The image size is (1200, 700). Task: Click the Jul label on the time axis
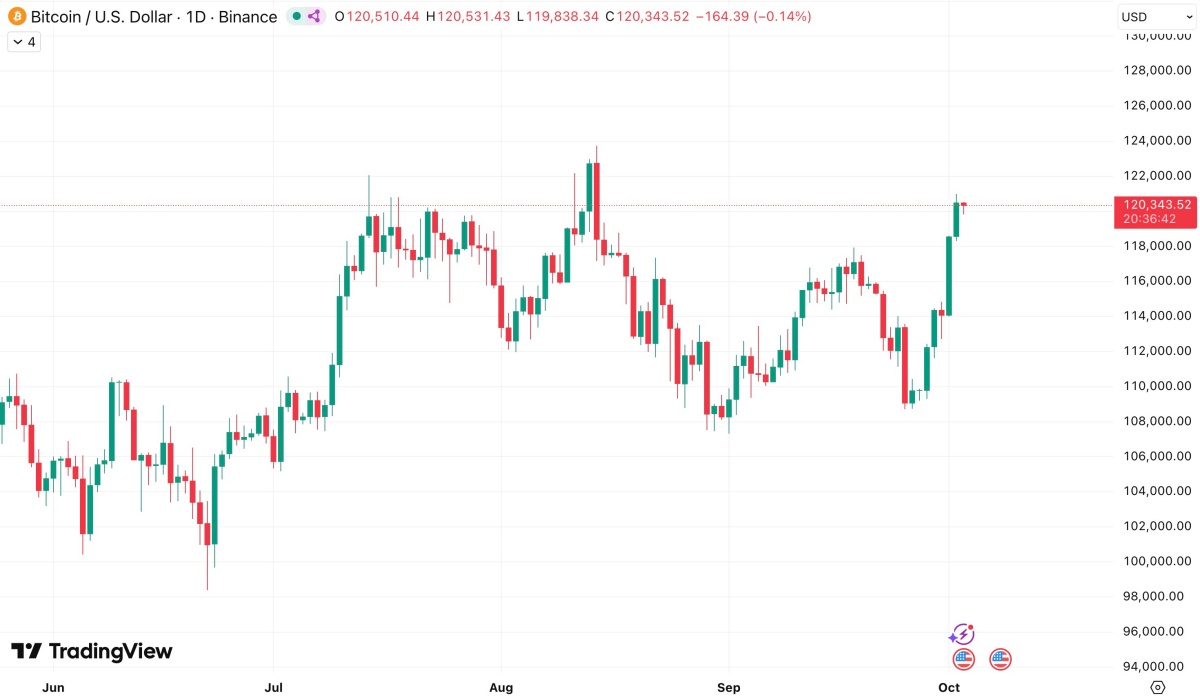click(273, 688)
